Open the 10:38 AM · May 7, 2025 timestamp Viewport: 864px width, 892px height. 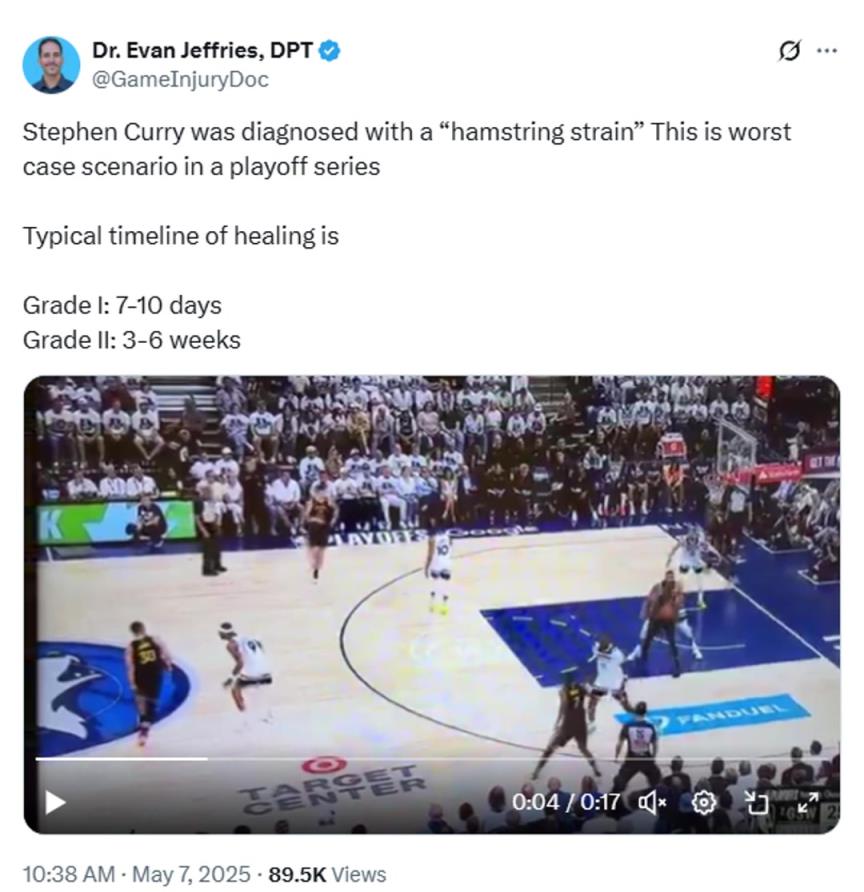(136, 874)
